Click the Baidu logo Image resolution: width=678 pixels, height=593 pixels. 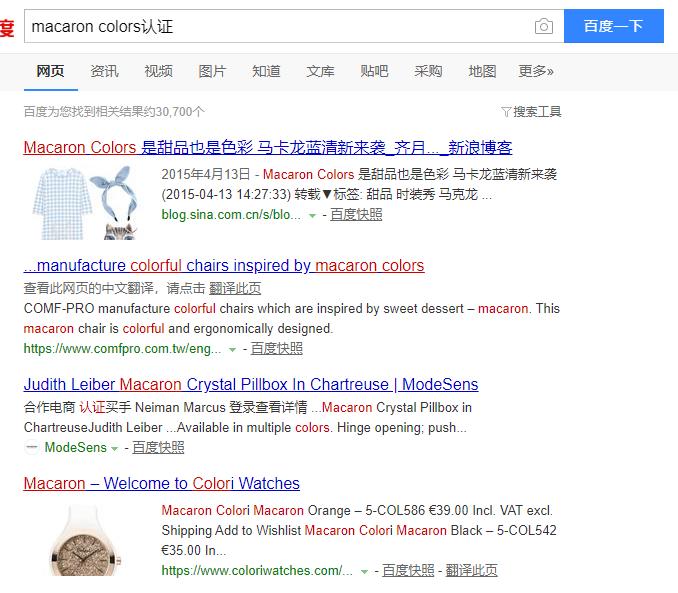7,27
